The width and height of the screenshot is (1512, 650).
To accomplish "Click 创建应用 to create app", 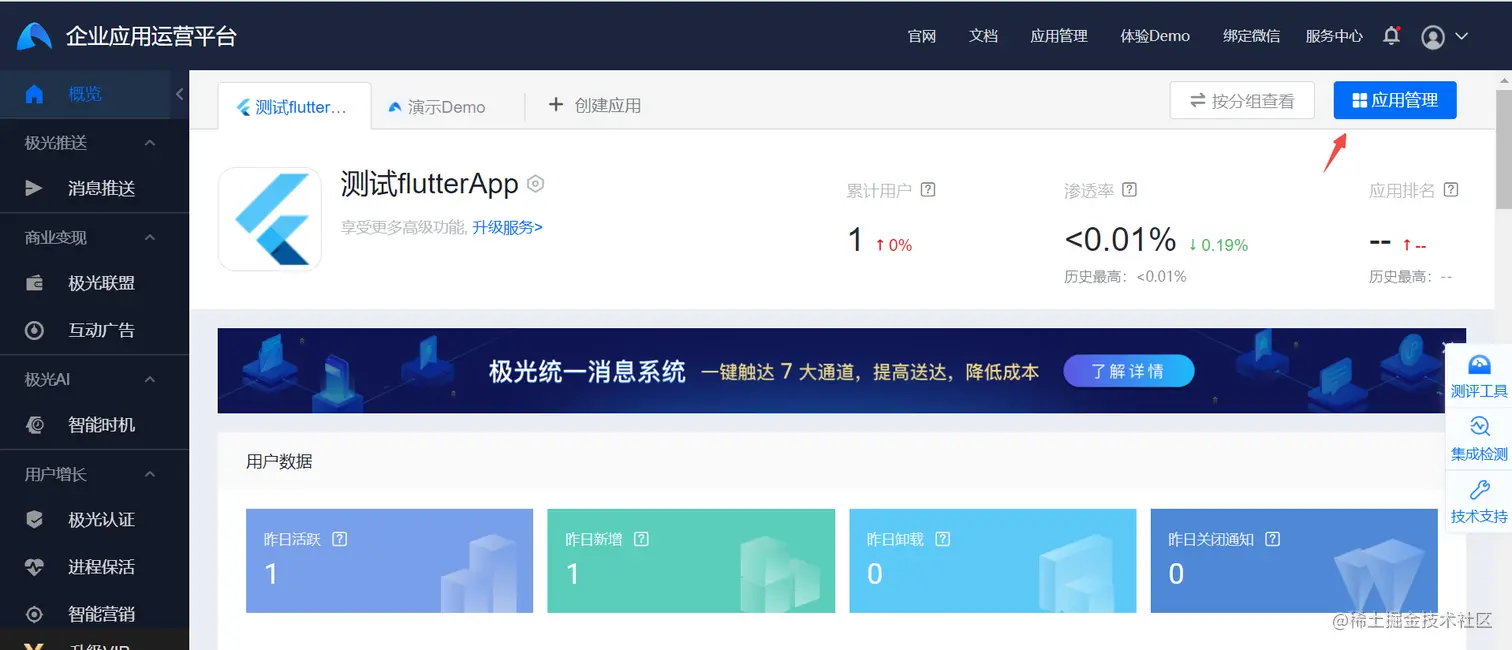I will (x=595, y=105).
